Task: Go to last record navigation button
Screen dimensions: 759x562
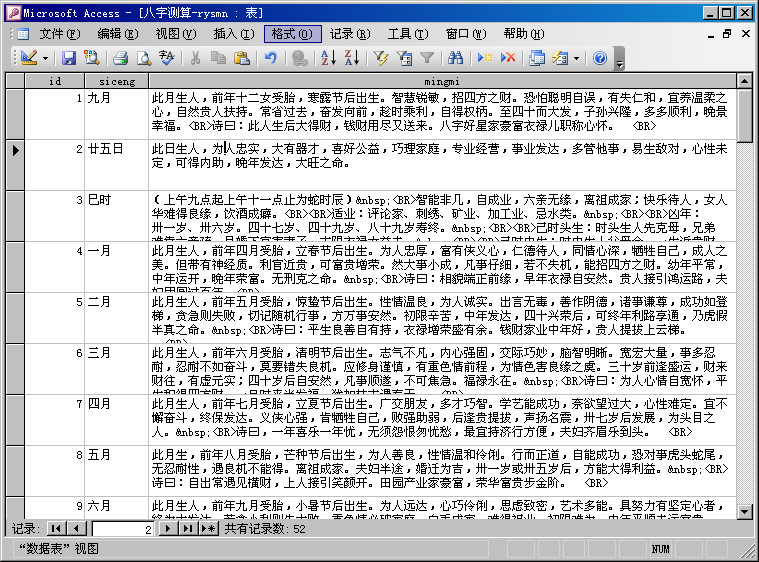Action: (x=188, y=529)
